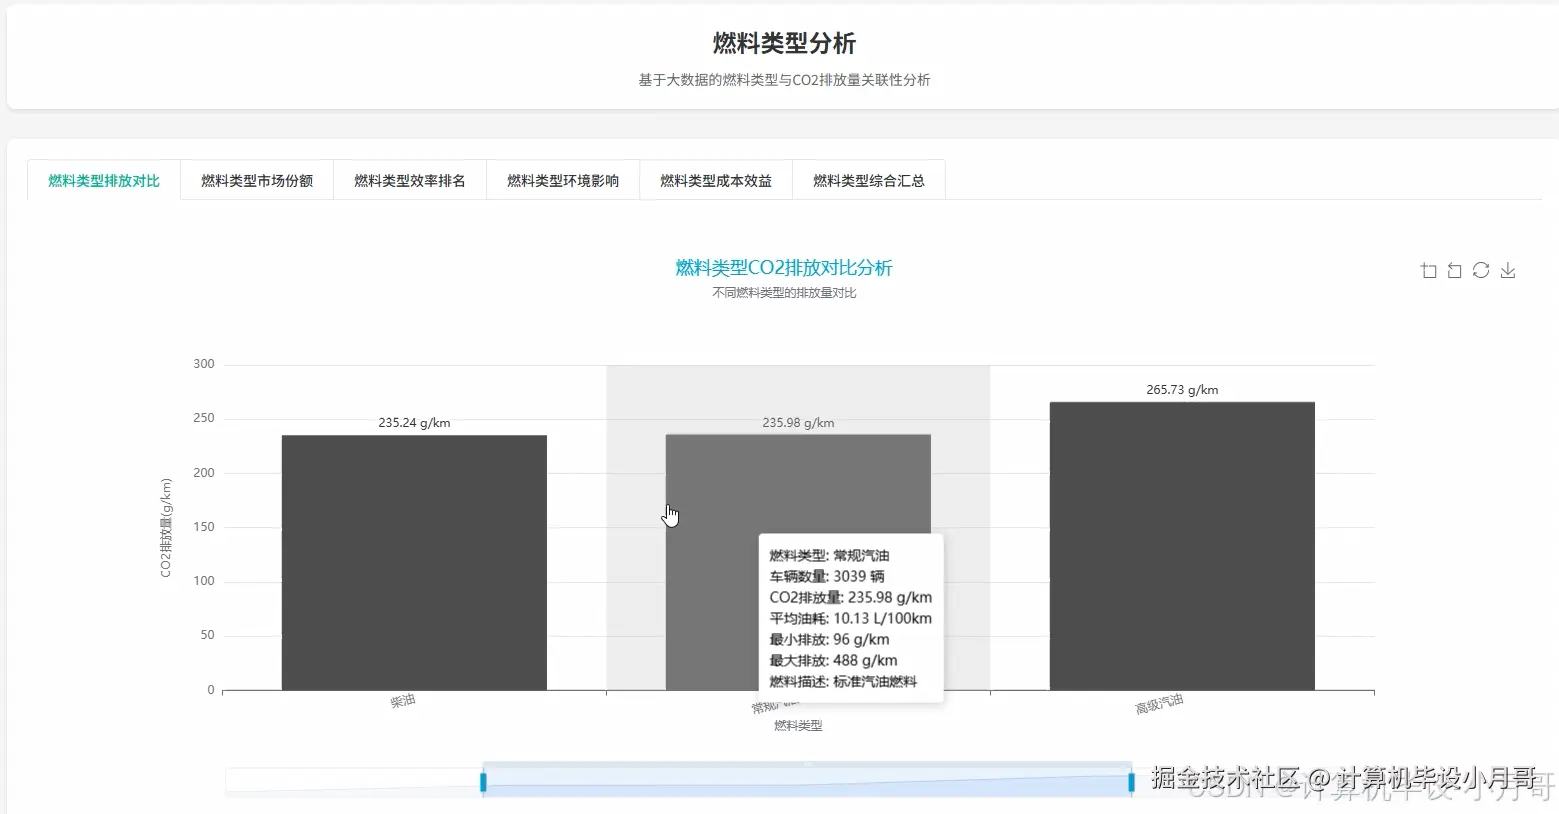
Task: Click the 265.73 g/km data label
Action: [x=1181, y=389]
